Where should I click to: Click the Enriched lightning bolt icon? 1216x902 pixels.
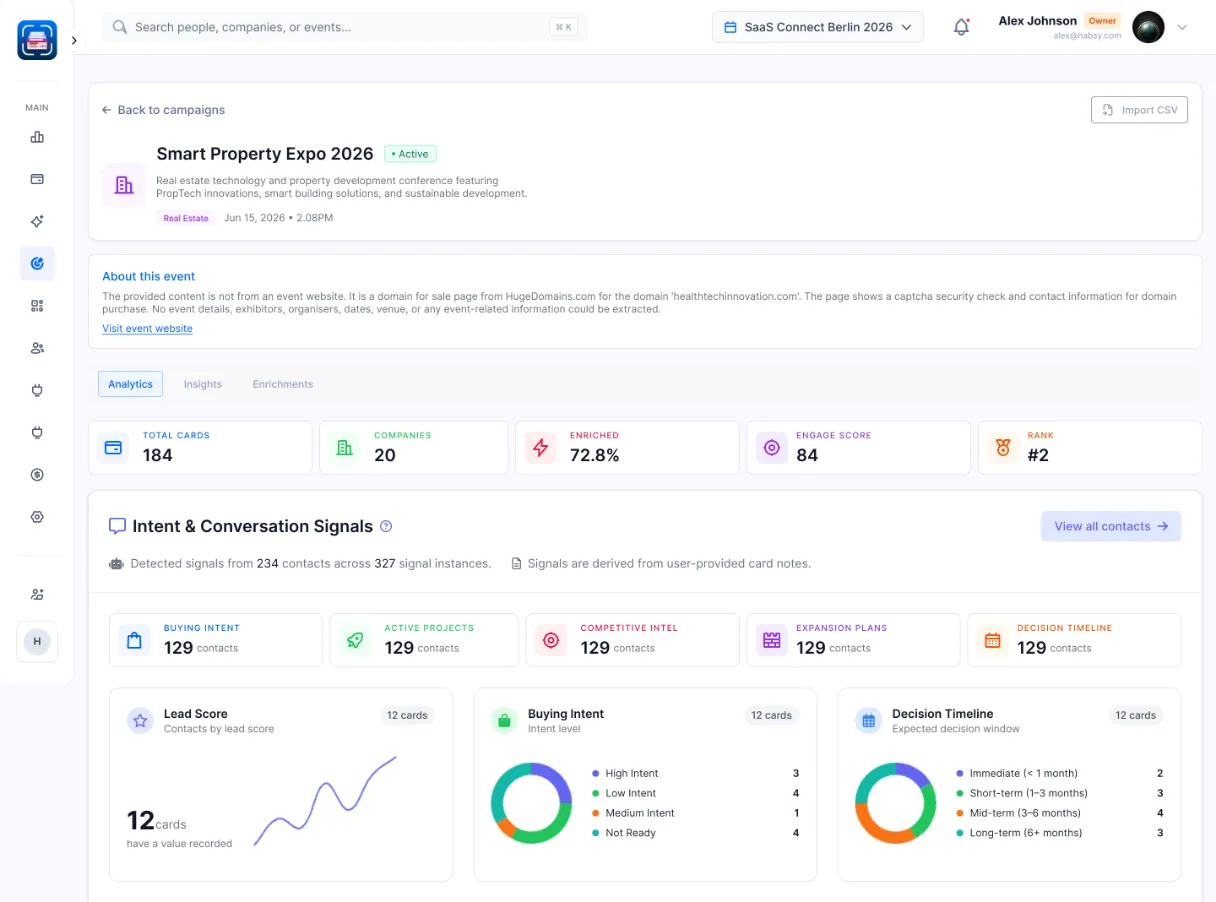point(541,448)
